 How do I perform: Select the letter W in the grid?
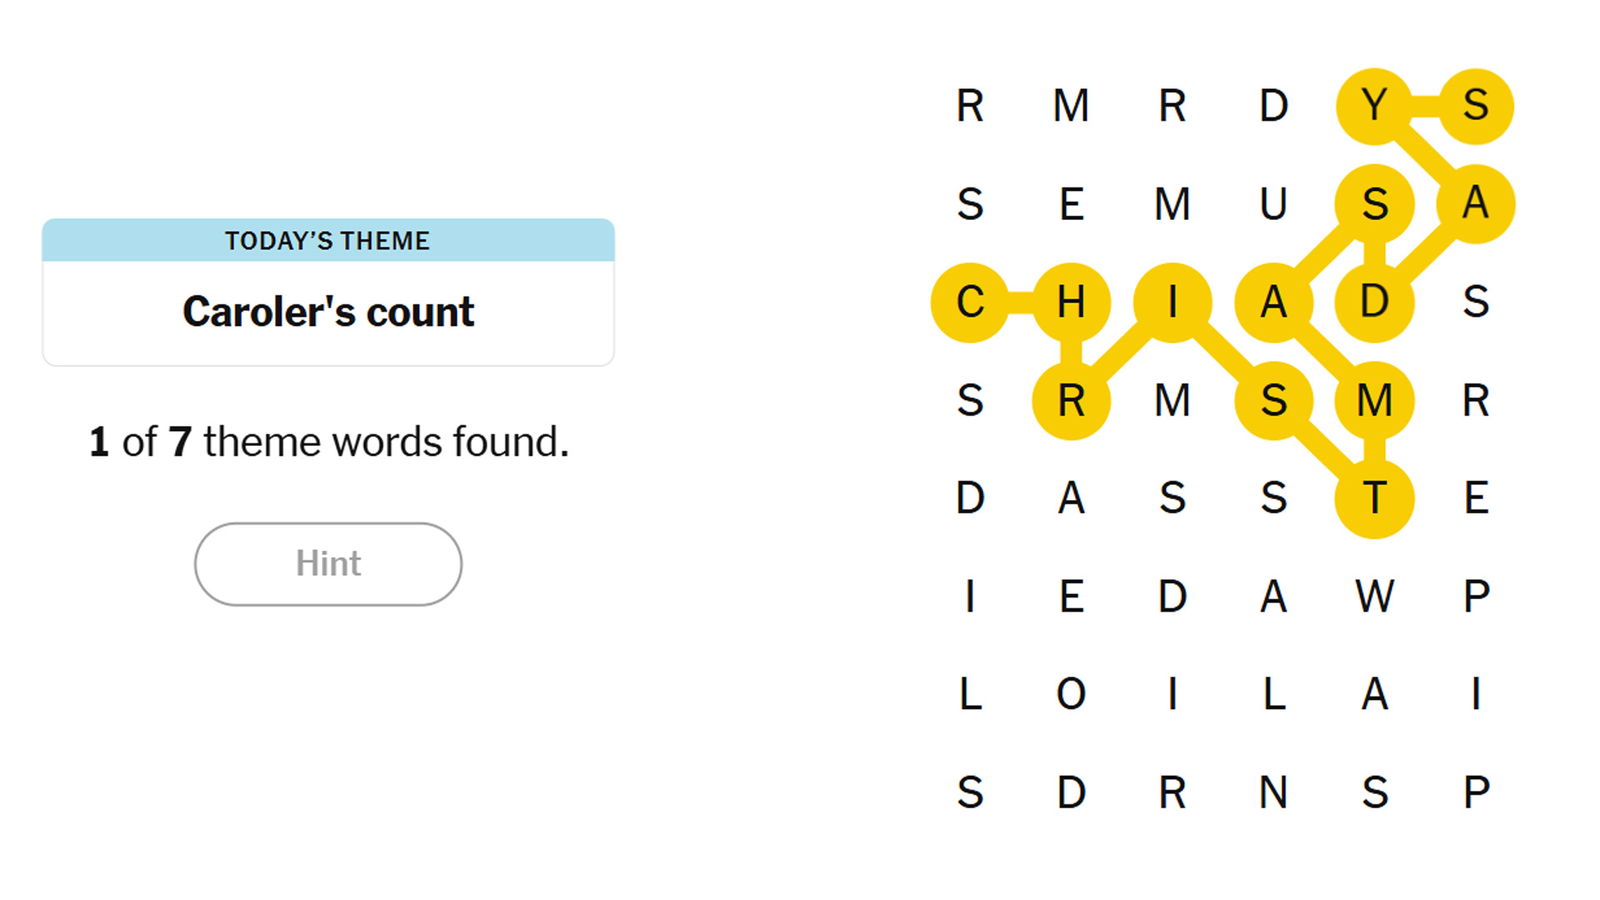1375,596
